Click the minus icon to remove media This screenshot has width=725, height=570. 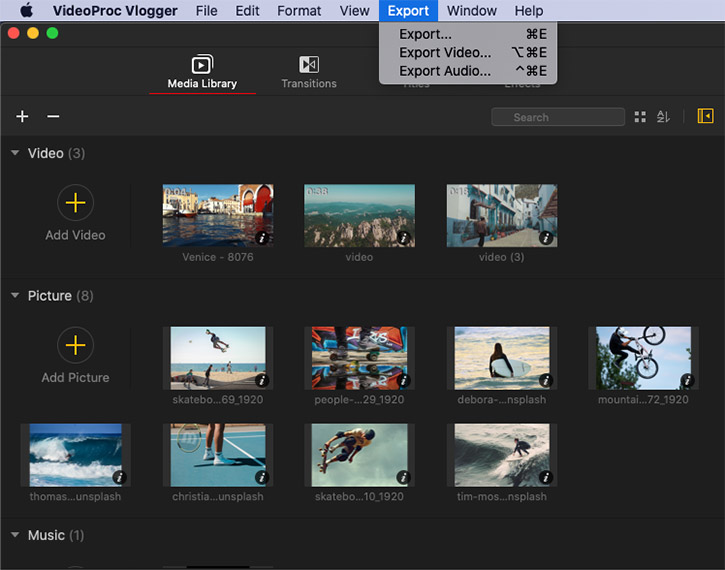[x=53, y=117]
